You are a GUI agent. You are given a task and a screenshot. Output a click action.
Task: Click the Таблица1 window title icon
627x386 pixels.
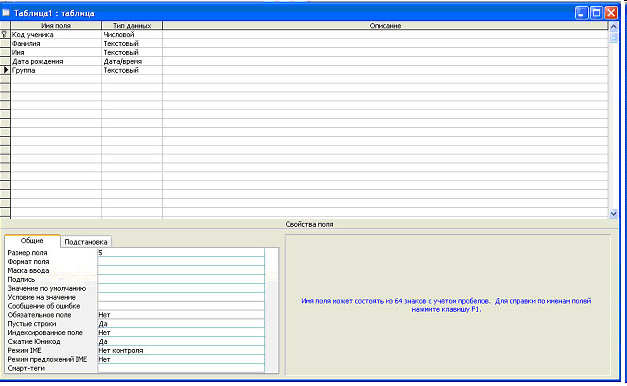click(6, 13)
